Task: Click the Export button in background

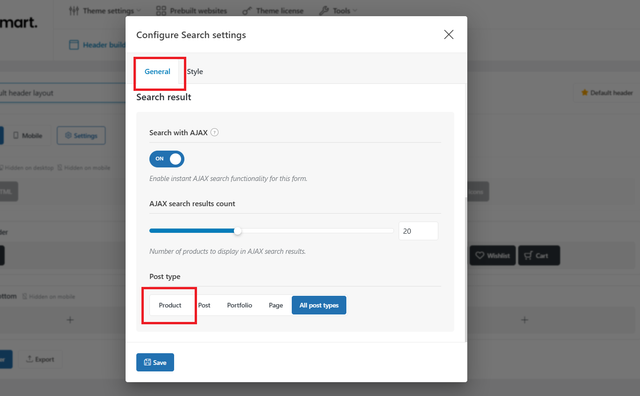Action: (40, 359)
